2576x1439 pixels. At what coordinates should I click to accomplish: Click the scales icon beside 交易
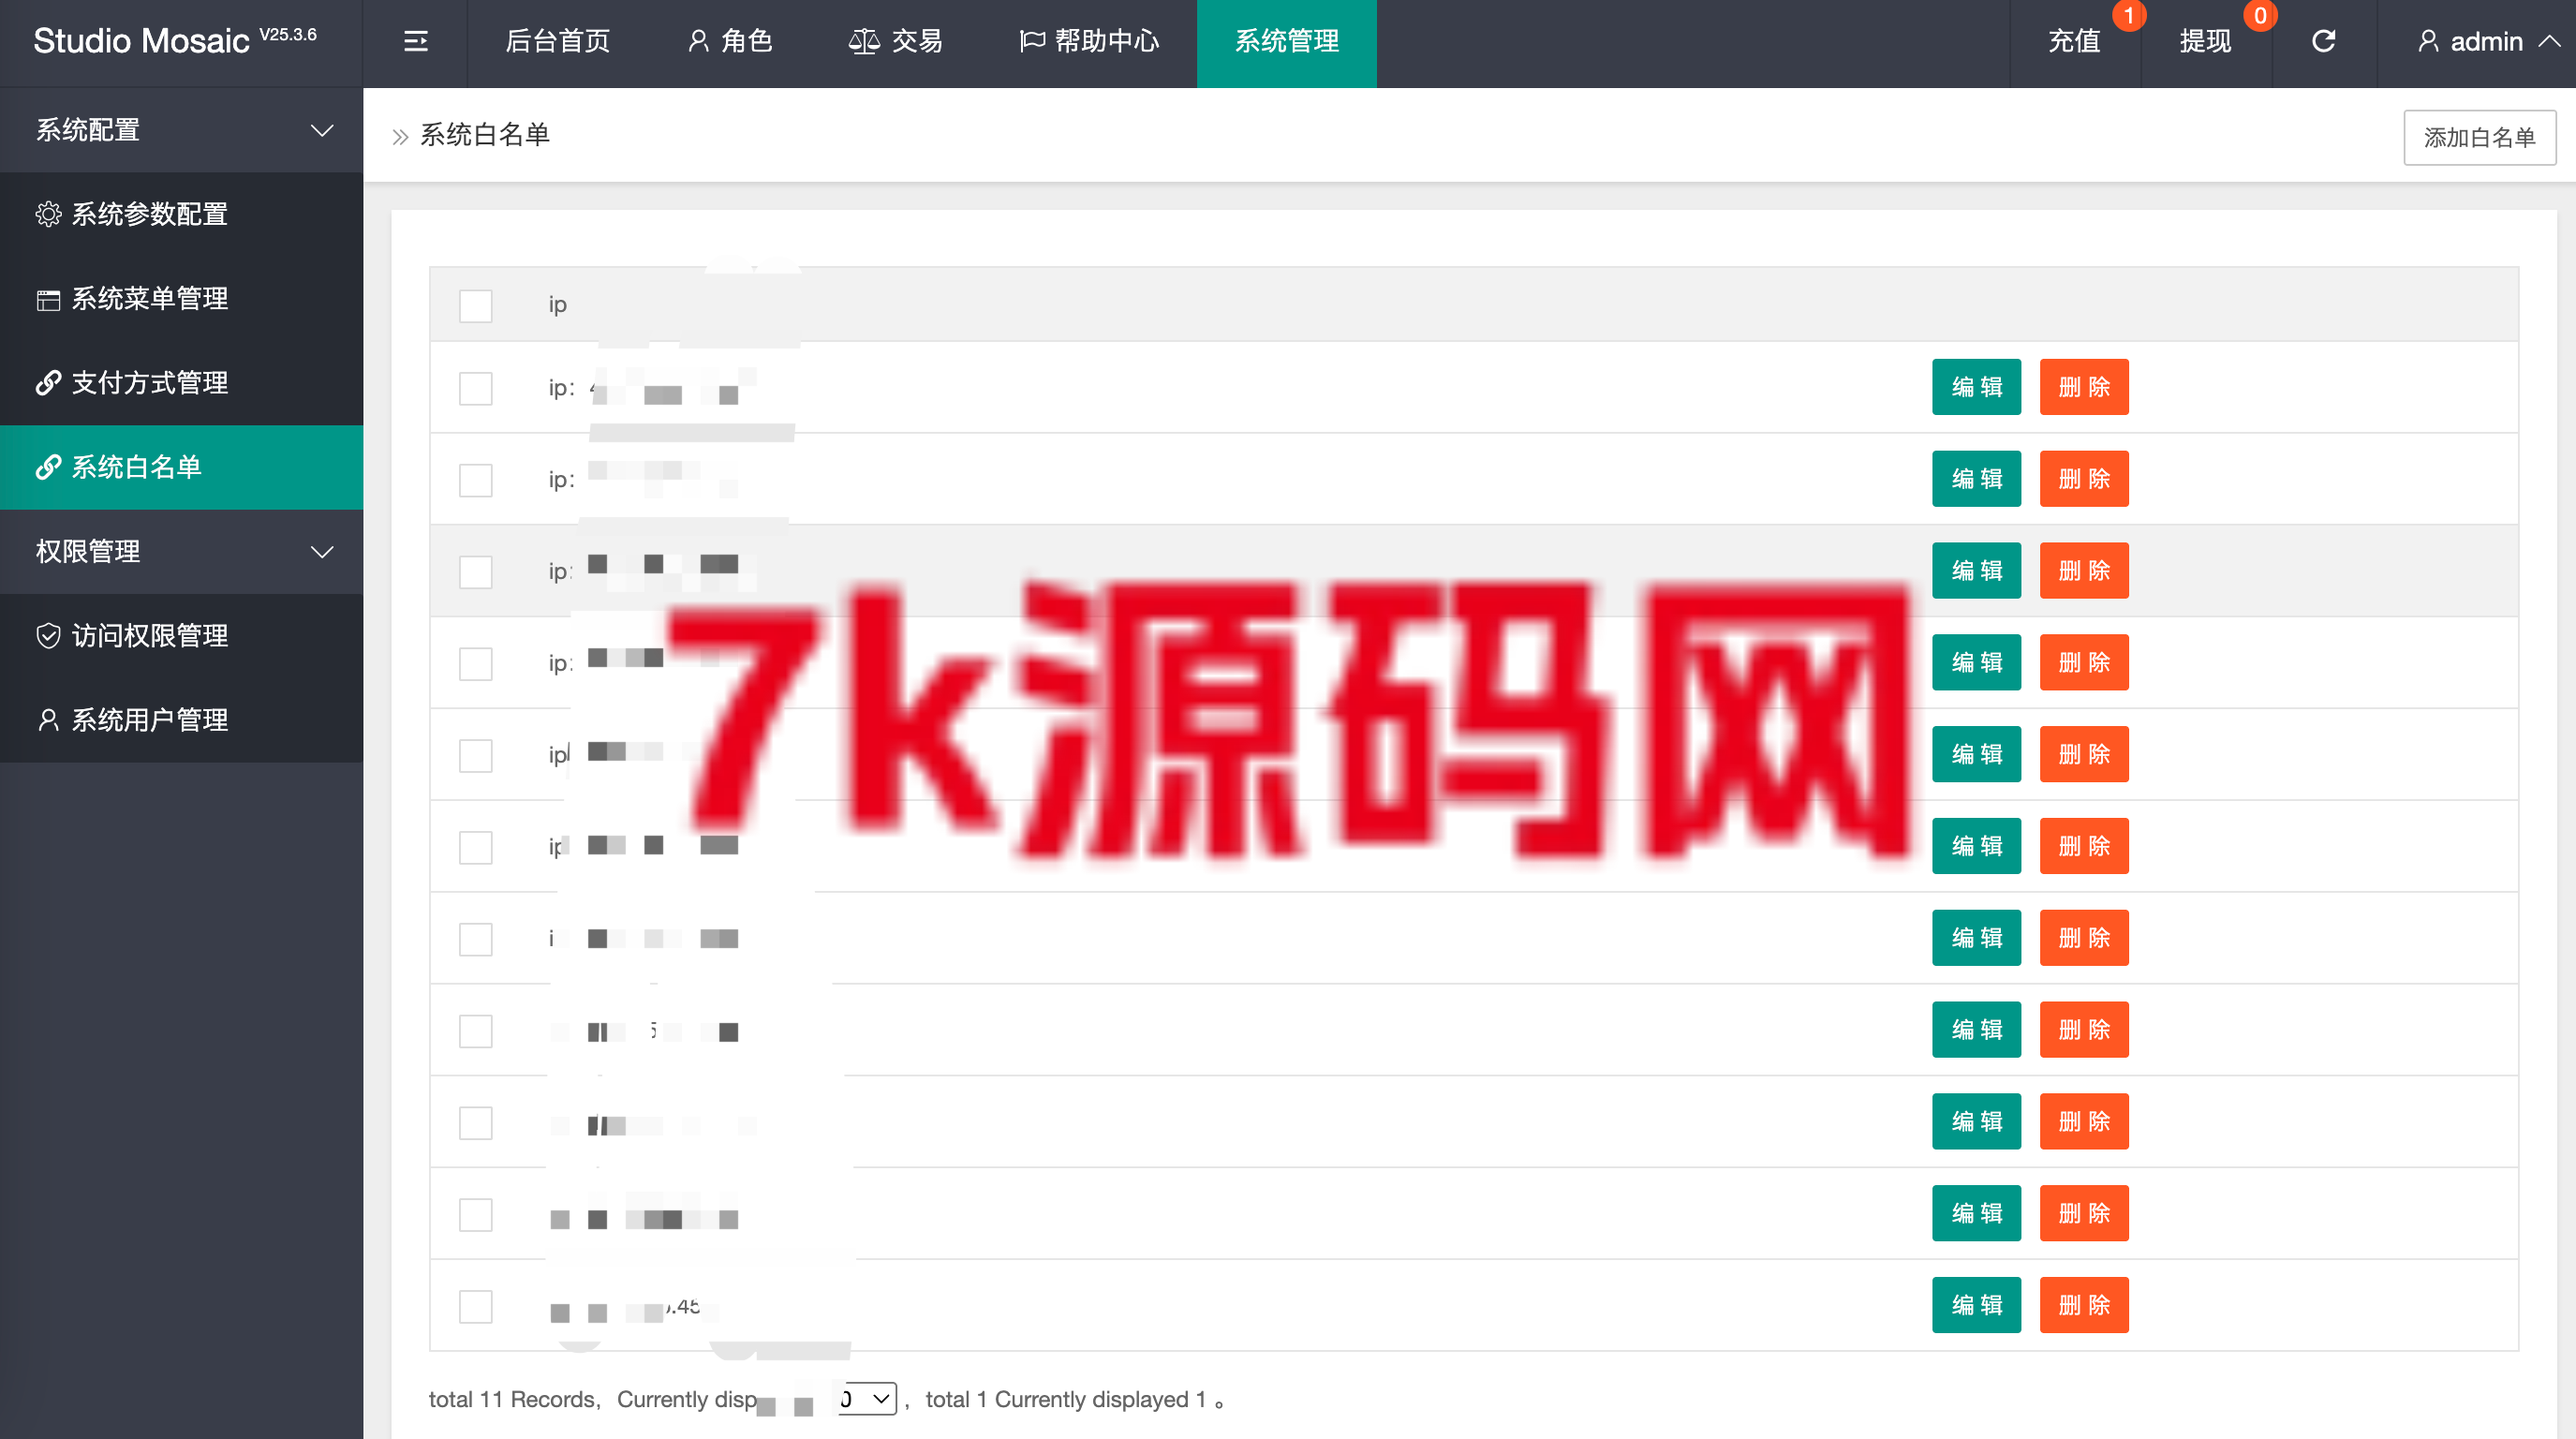(863, 41)
